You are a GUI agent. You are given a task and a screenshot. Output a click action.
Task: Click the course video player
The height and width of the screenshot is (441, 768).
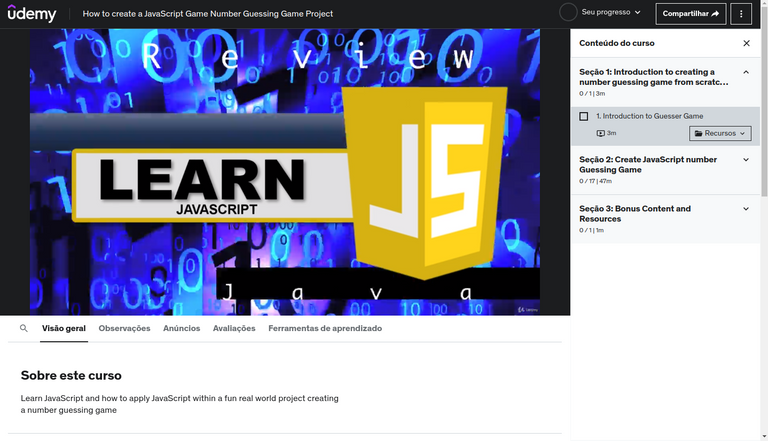point(285,172)
